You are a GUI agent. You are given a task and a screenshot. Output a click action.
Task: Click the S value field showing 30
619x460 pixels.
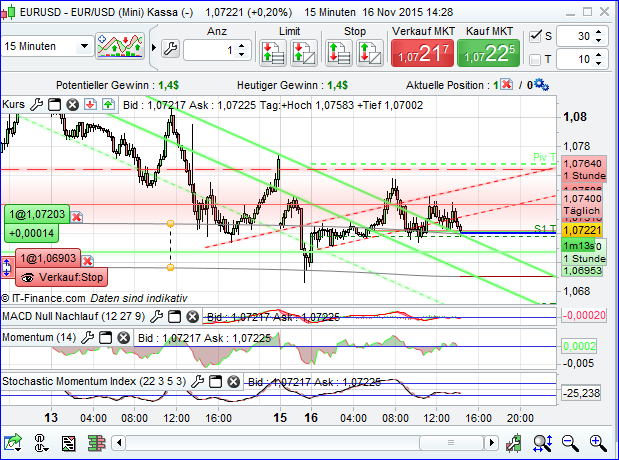coord(573,36)
